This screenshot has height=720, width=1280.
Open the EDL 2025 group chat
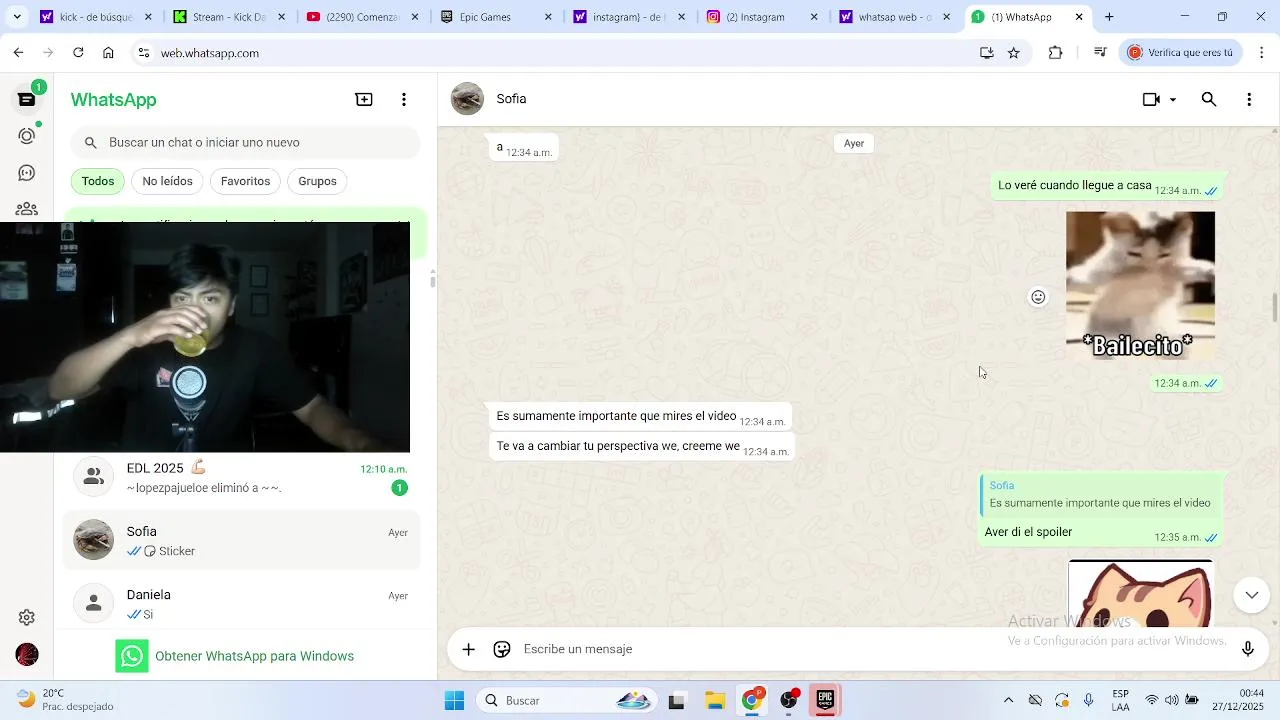[x=241, y=477]
